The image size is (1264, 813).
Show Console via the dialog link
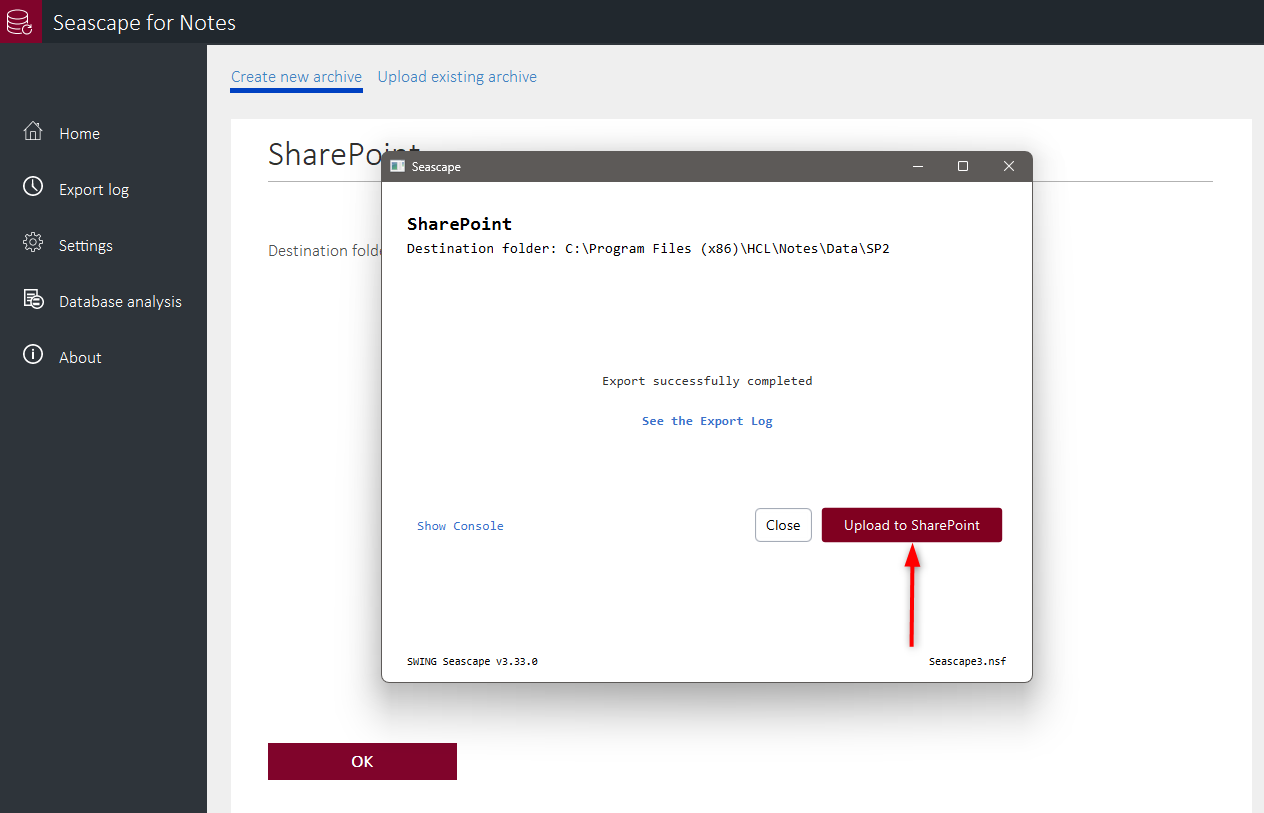460,526
